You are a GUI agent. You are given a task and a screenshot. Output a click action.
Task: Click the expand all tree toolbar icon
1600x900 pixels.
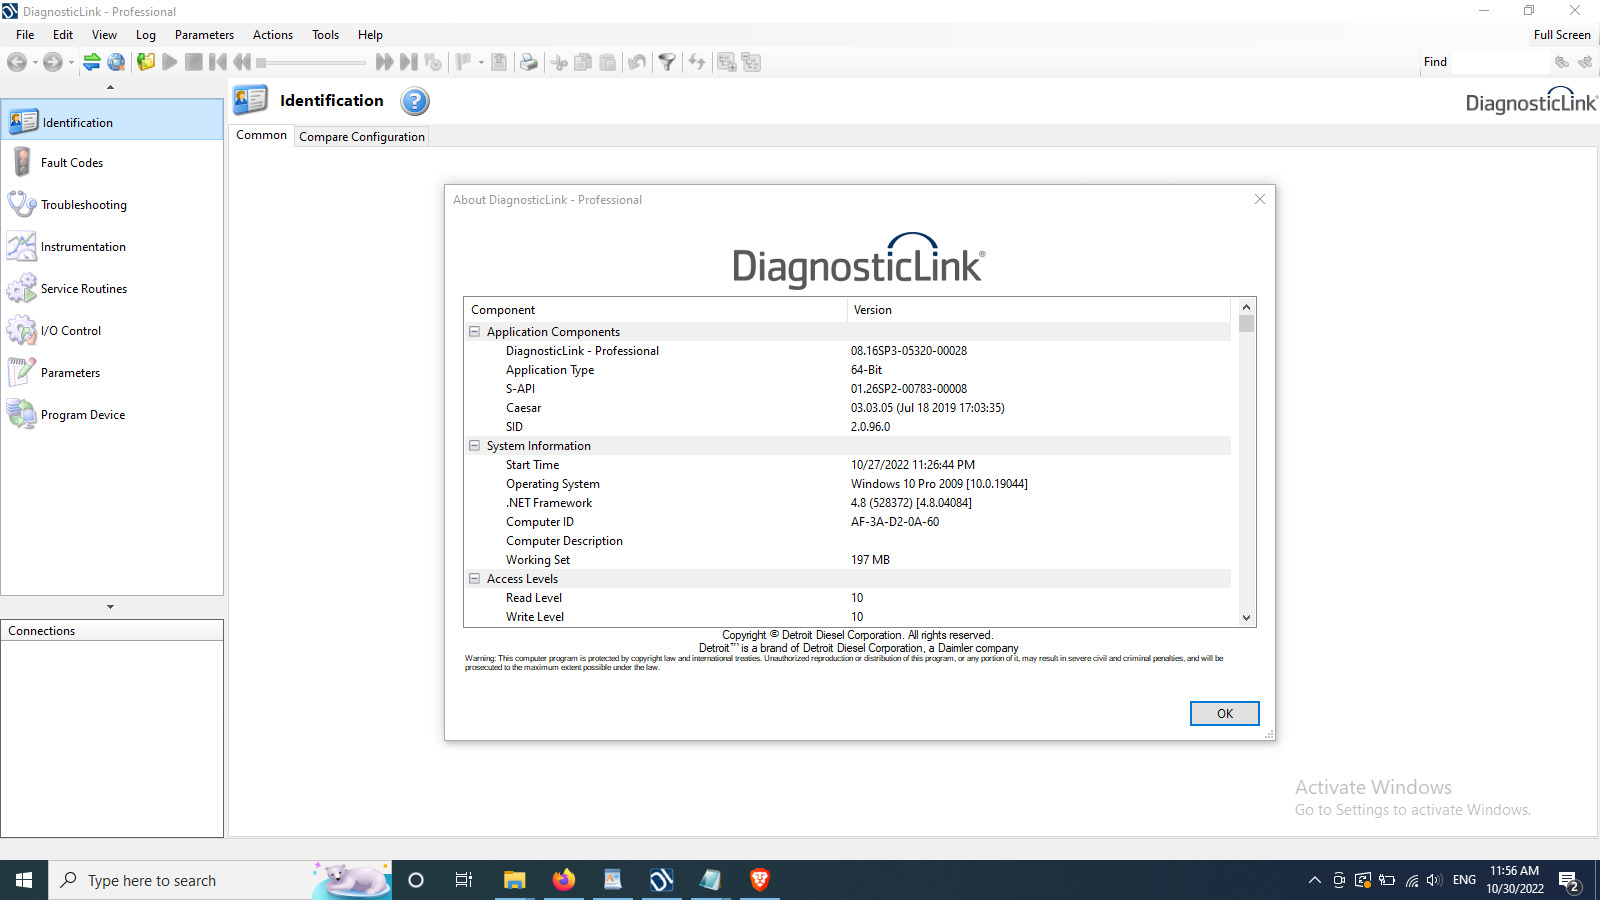[x=727, y=62]
